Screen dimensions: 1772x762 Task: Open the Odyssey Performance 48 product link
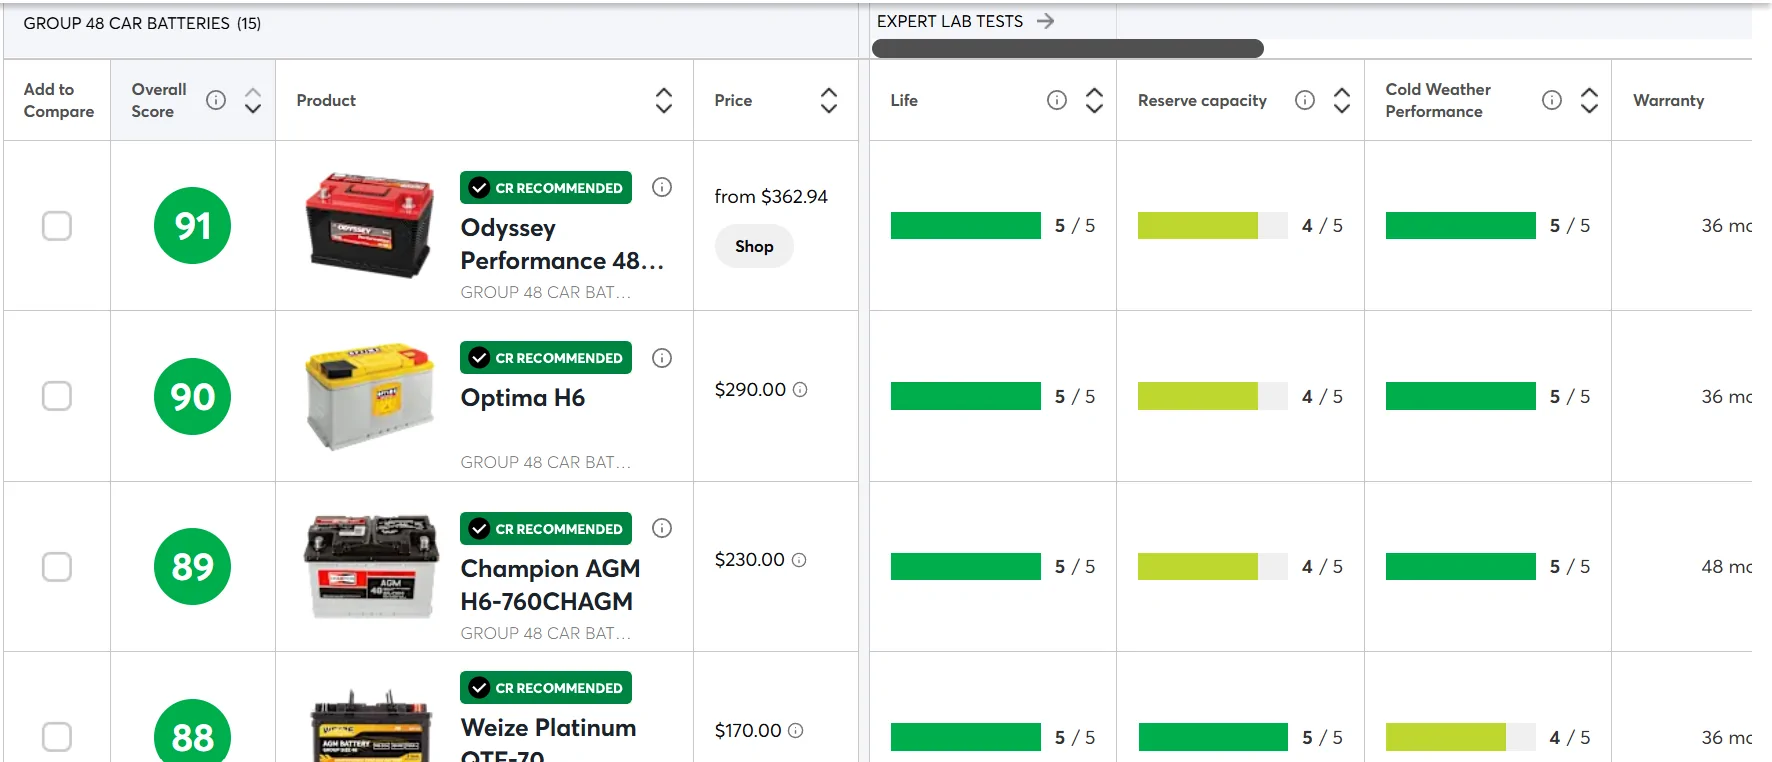coord(562,244)
